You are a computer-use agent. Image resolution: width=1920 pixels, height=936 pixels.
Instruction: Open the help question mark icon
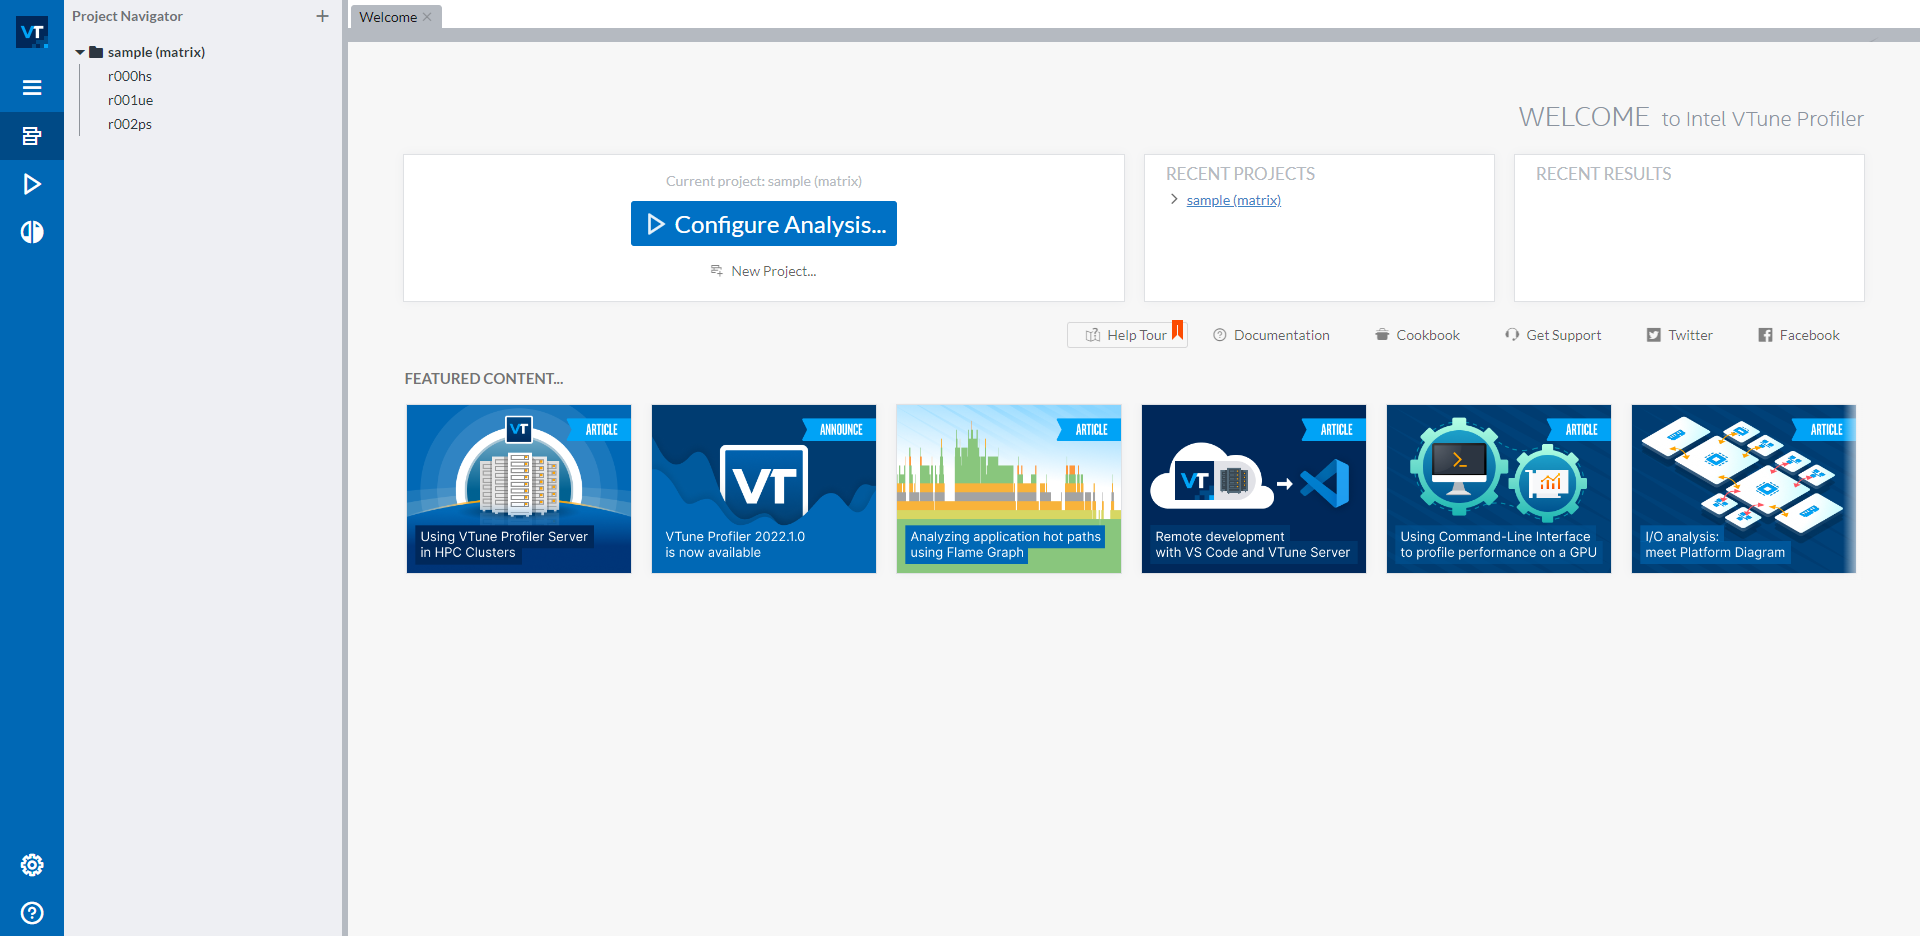tap(32, 913)
